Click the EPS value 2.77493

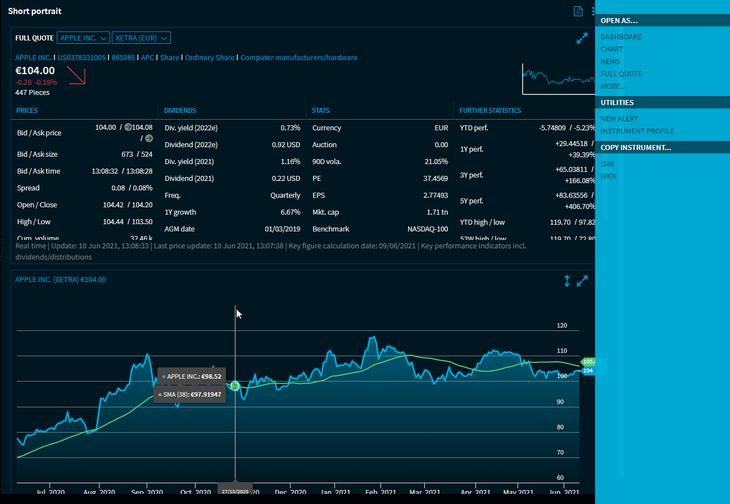(436, 195)
